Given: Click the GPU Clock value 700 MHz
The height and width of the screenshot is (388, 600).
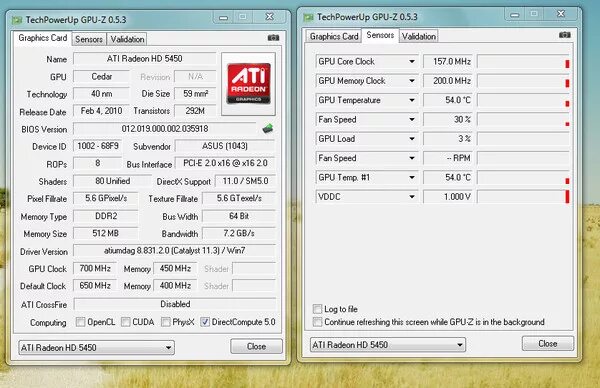Looking at the screenshot, I should click(x=95, y=268).
